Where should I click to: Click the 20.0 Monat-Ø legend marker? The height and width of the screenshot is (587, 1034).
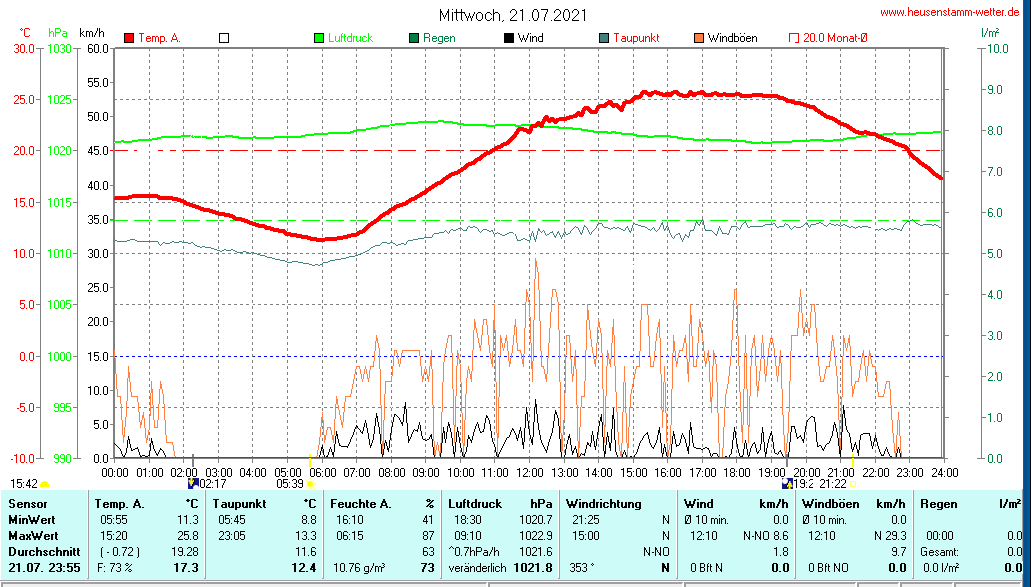[x=794, y=38]
